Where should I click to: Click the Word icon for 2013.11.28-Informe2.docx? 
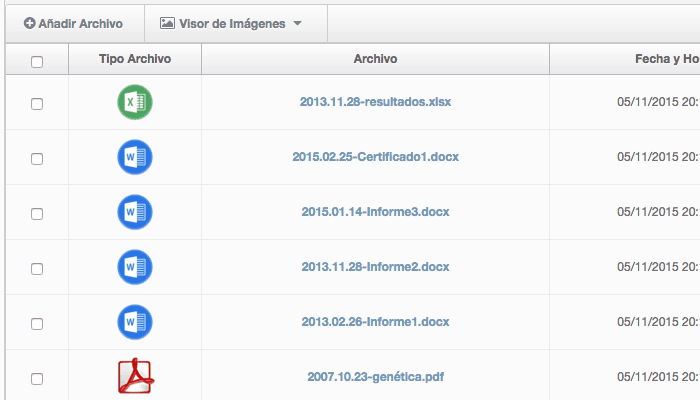135,267
